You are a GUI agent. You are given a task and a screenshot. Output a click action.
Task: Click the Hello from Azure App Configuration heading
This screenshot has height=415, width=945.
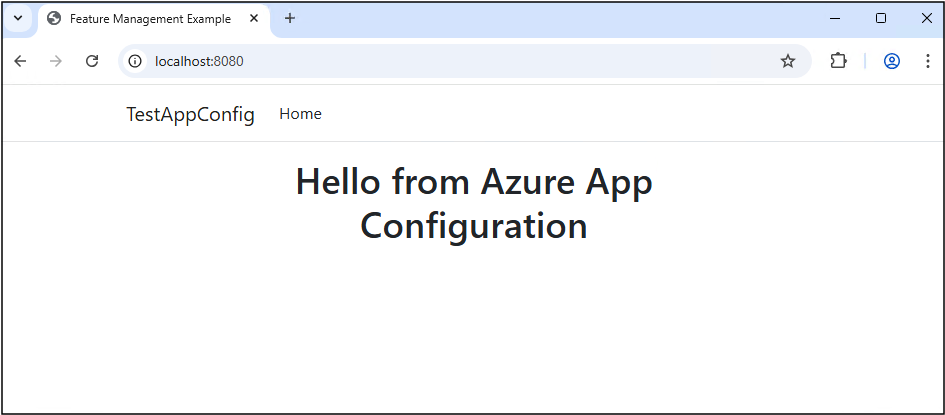473,204
